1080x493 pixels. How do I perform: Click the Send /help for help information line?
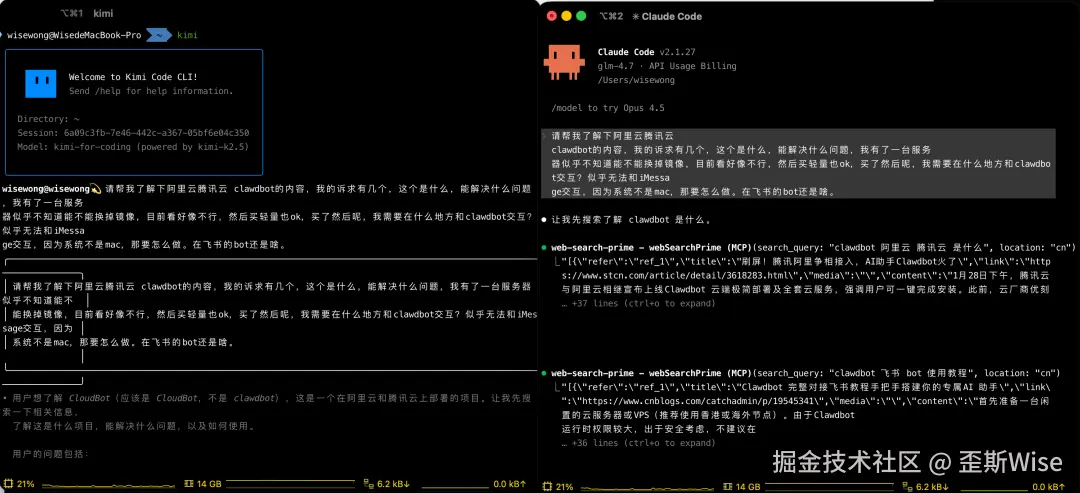151,91
